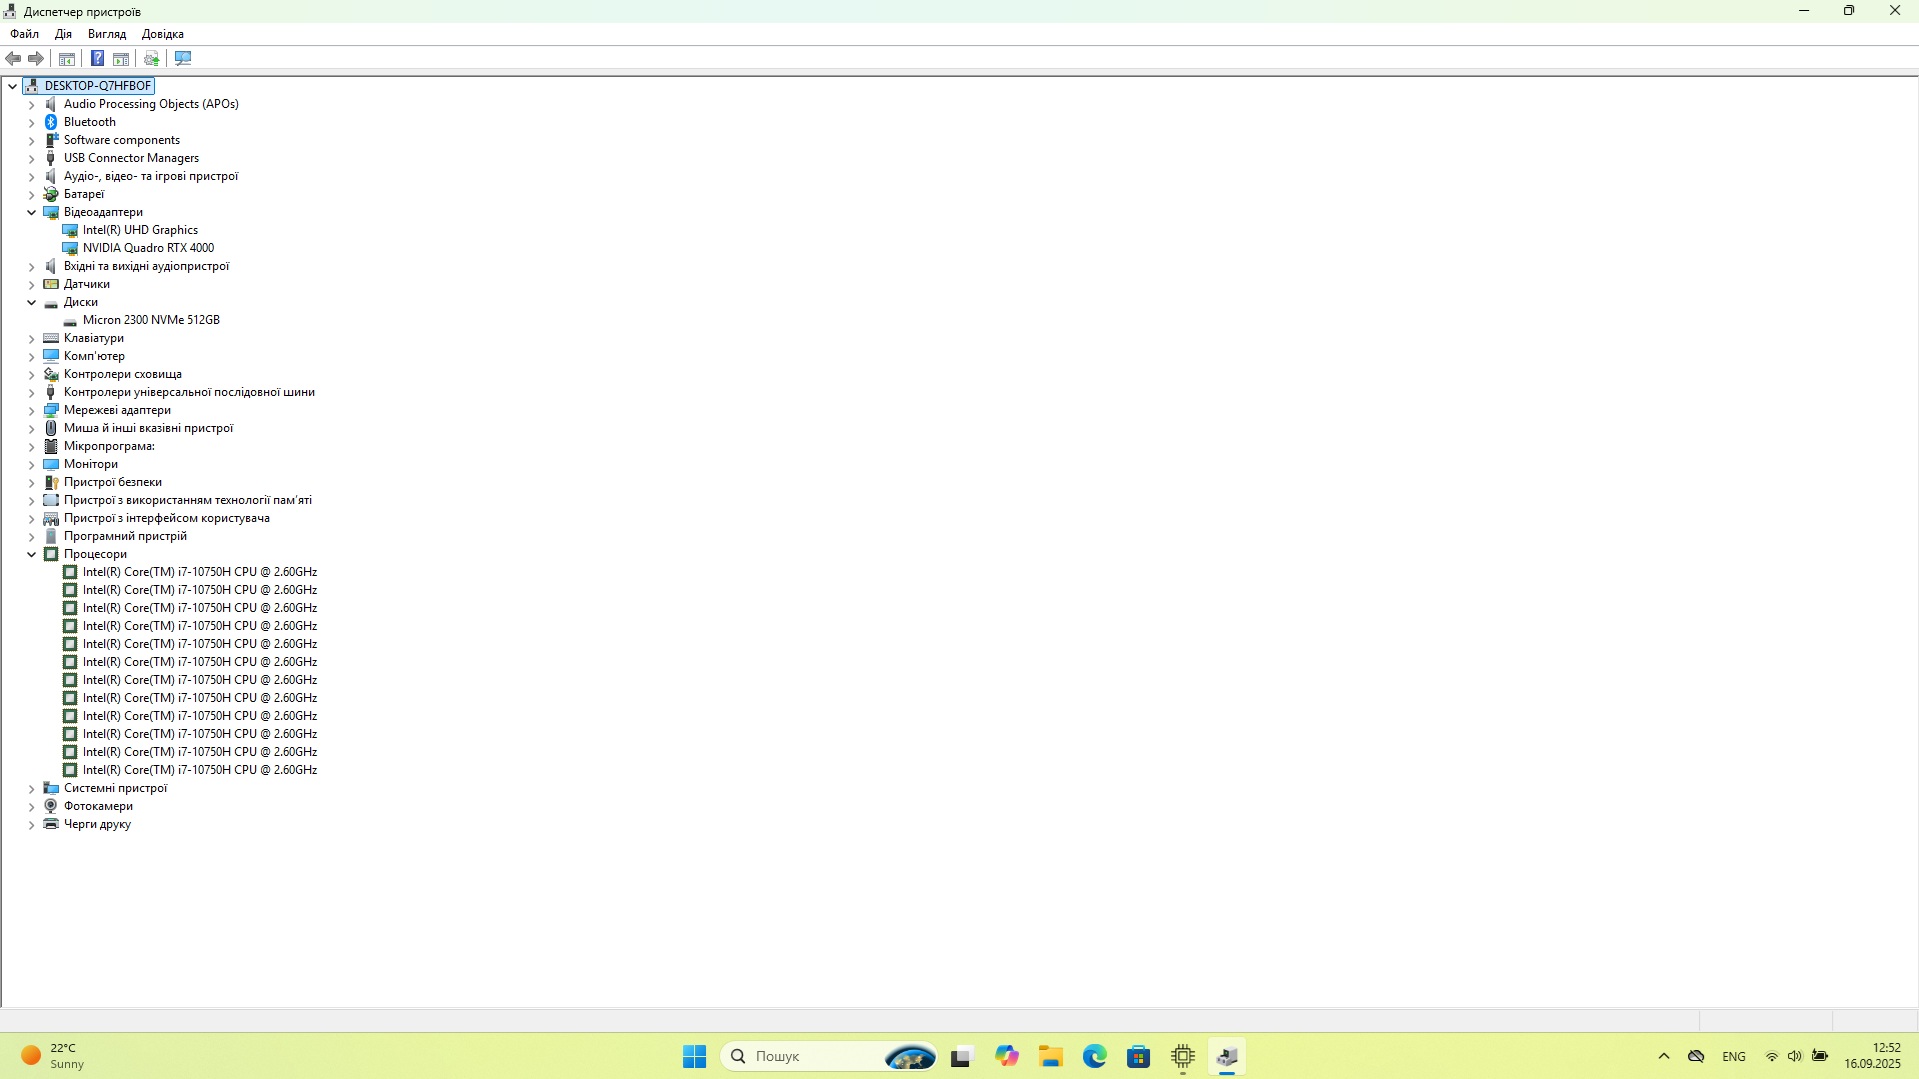The width and height of the screenshot is (1919, 1079).
Task: Select the Bluetooth category icon
Action: point(51,122)
